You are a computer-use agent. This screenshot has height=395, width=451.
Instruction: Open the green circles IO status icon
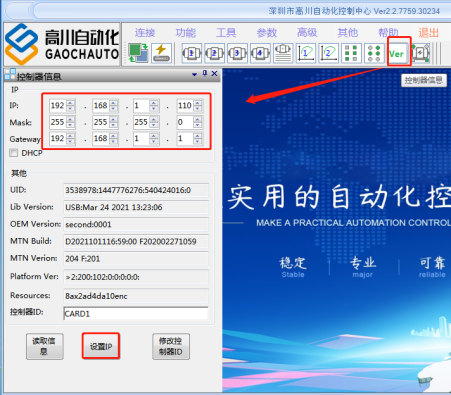[374, 53]
